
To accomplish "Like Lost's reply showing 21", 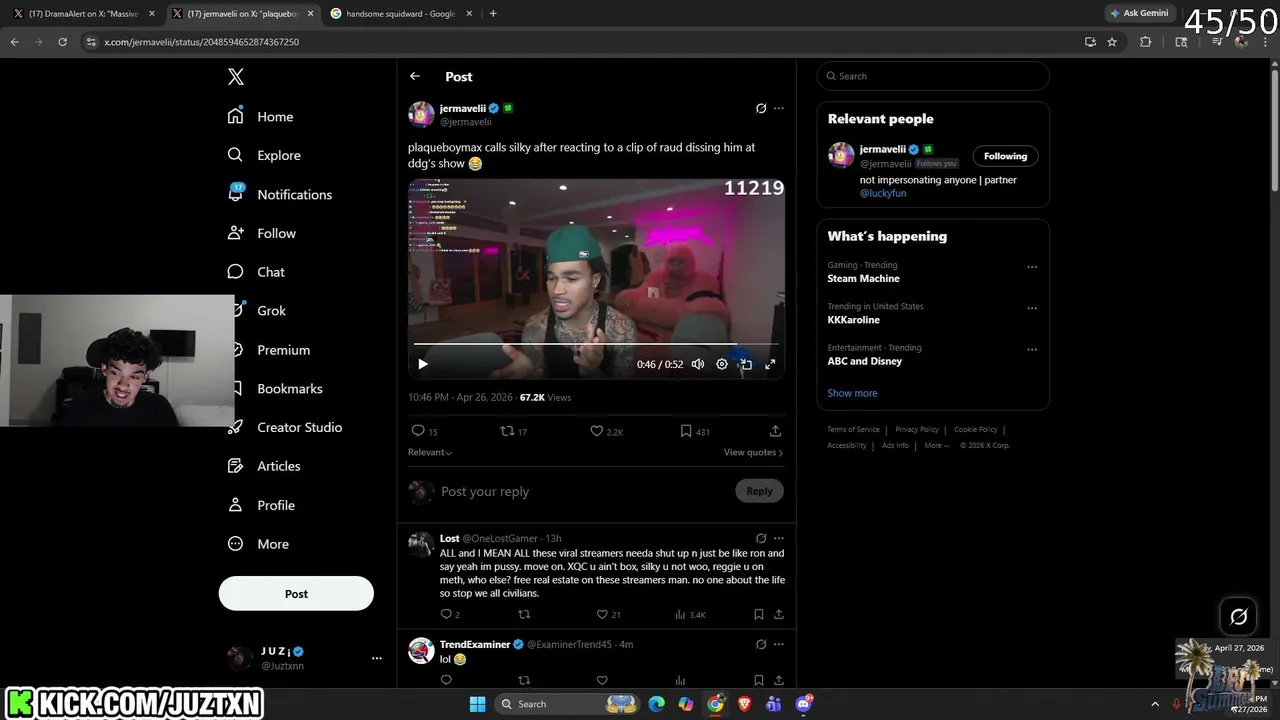I will 602,614.
